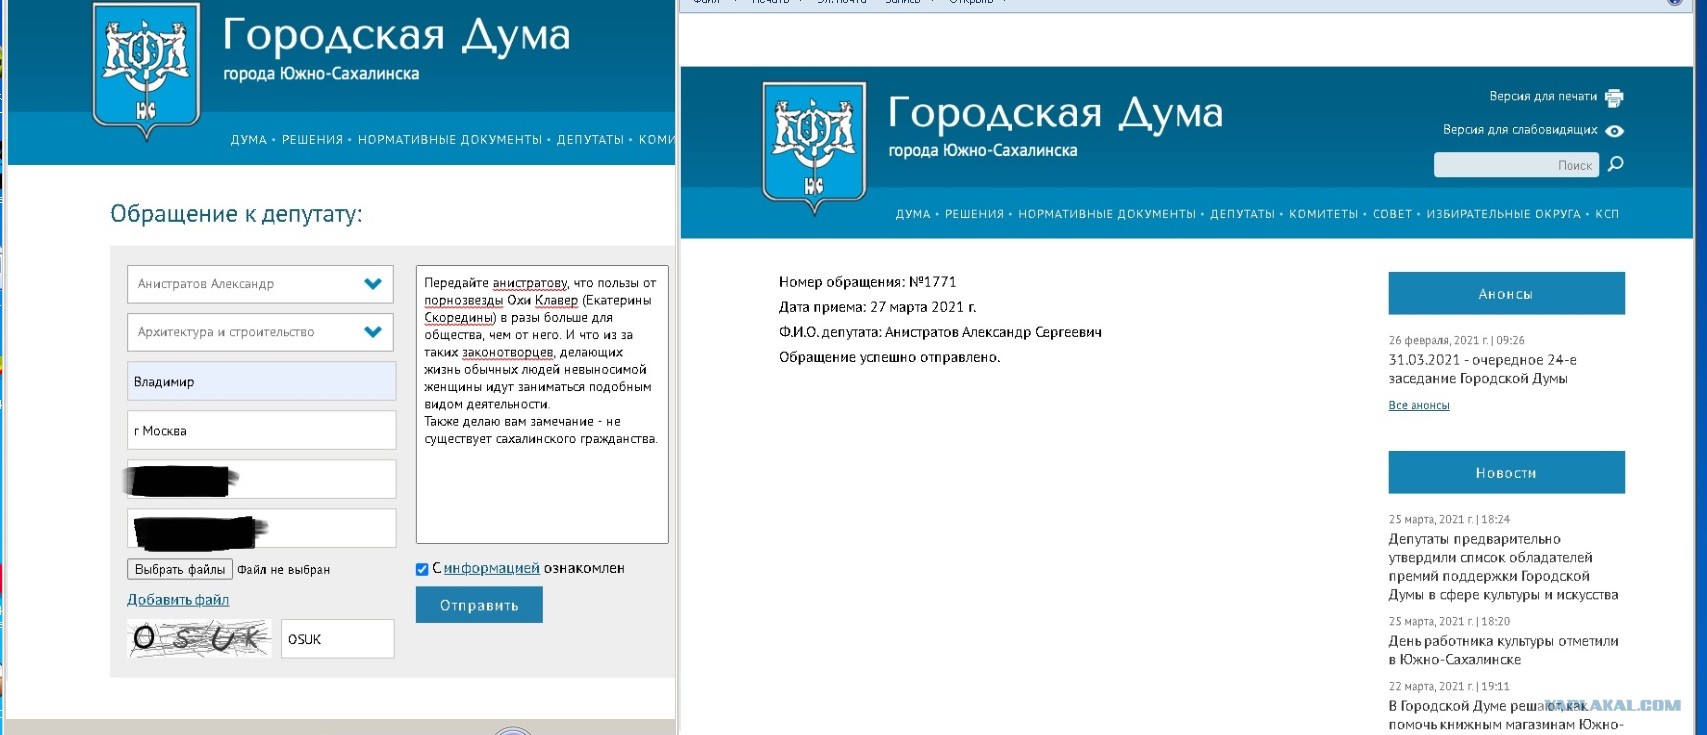The width and height of the screenshot is (1707, 735).
Task: Click the Версия для слабовидящих link
Action: point(1520,130)
